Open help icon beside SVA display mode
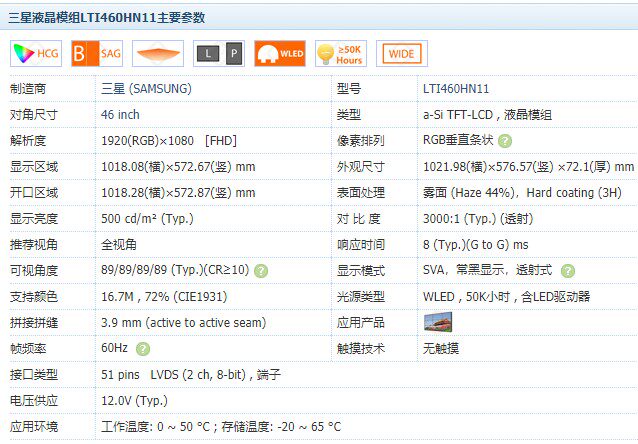 coord(568,271)
